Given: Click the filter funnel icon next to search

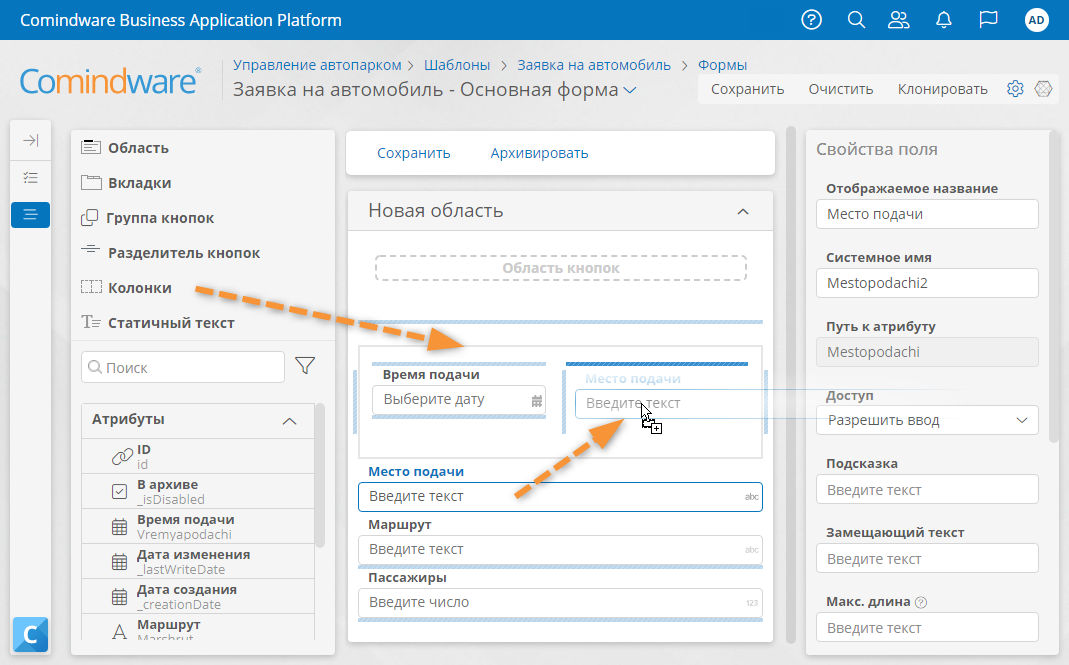Looking at the screenshot, I should 305,366.
